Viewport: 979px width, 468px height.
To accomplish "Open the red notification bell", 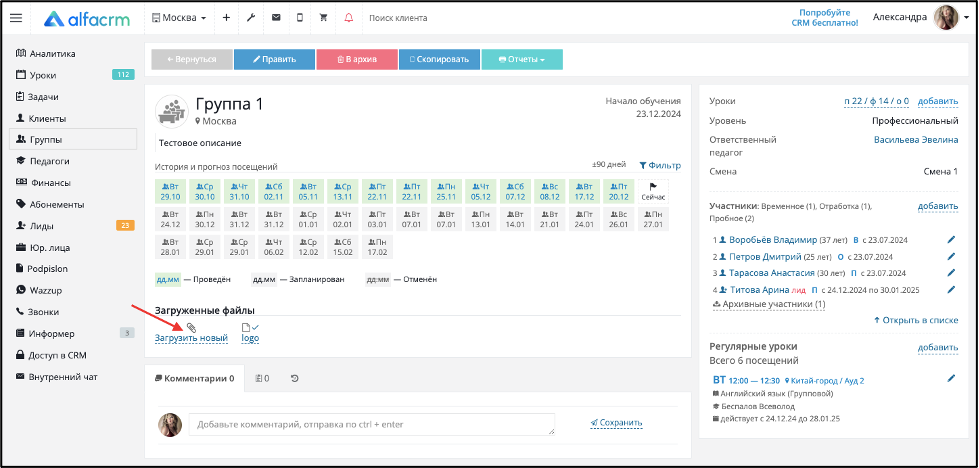I will [348, 18].
